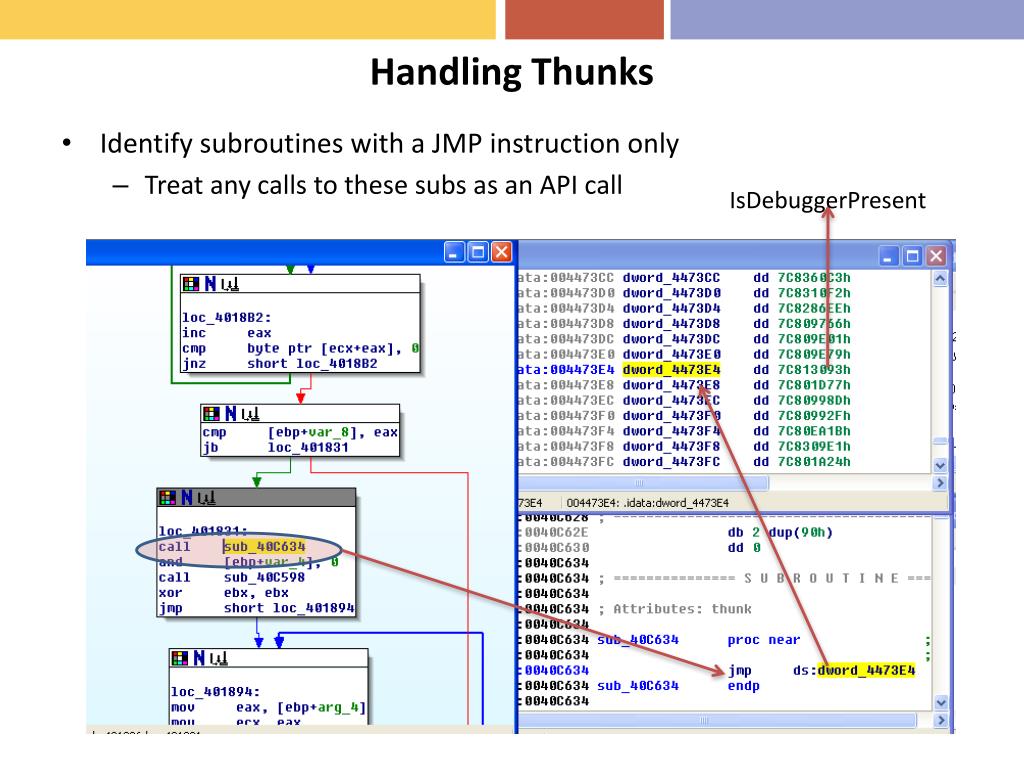This screenshot has height=768, width=1024.
Task: Click the down arrow of the lower disassembly pane scrollbar
Action: [x=940, y=703]
